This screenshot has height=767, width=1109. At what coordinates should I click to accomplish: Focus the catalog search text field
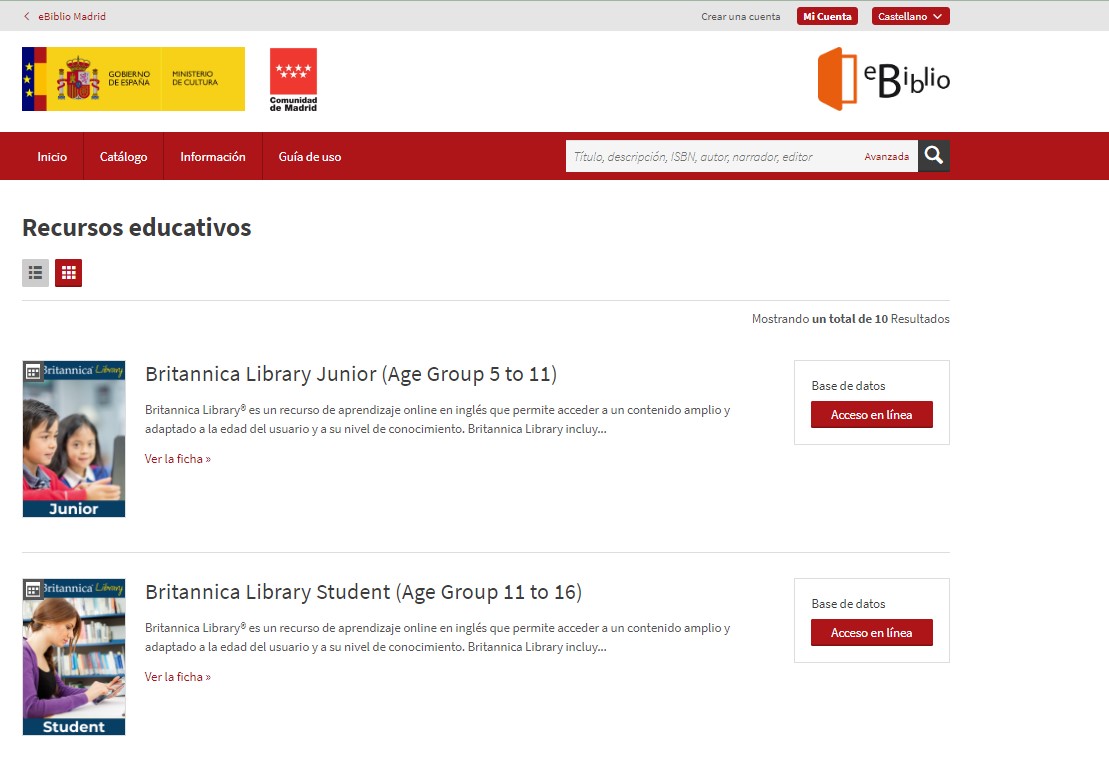point(710,157)
